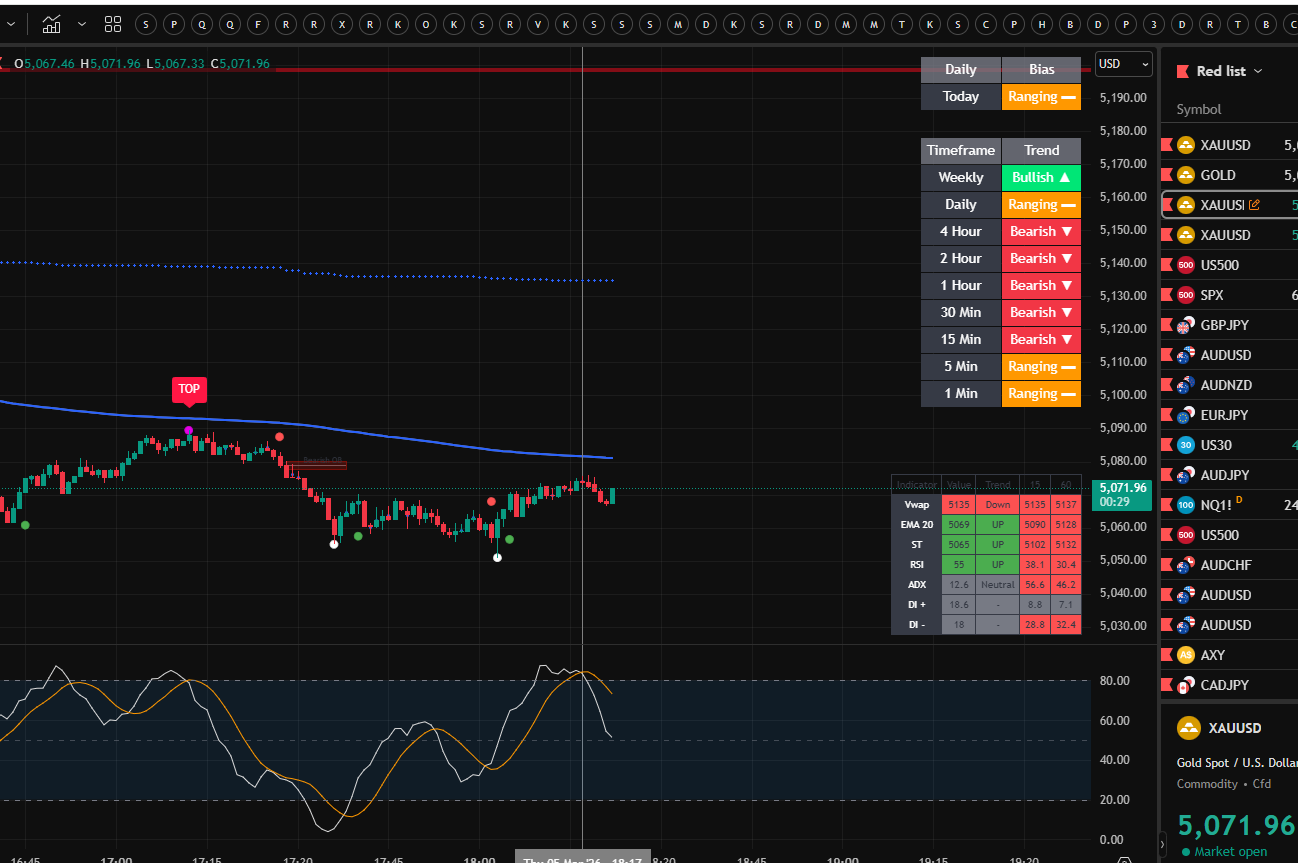The width and height of the screenshot is (1298, 863).
Task: Collapse the right panel using the edge arrow
Action: click(1162, 842)
